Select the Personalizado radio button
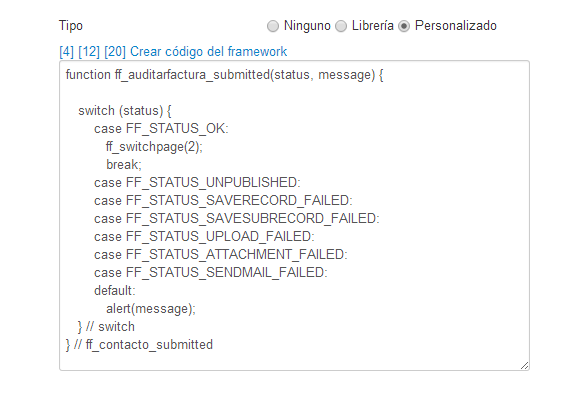The height and width of the screenshot is (394, 577). [x=404, y=26]
